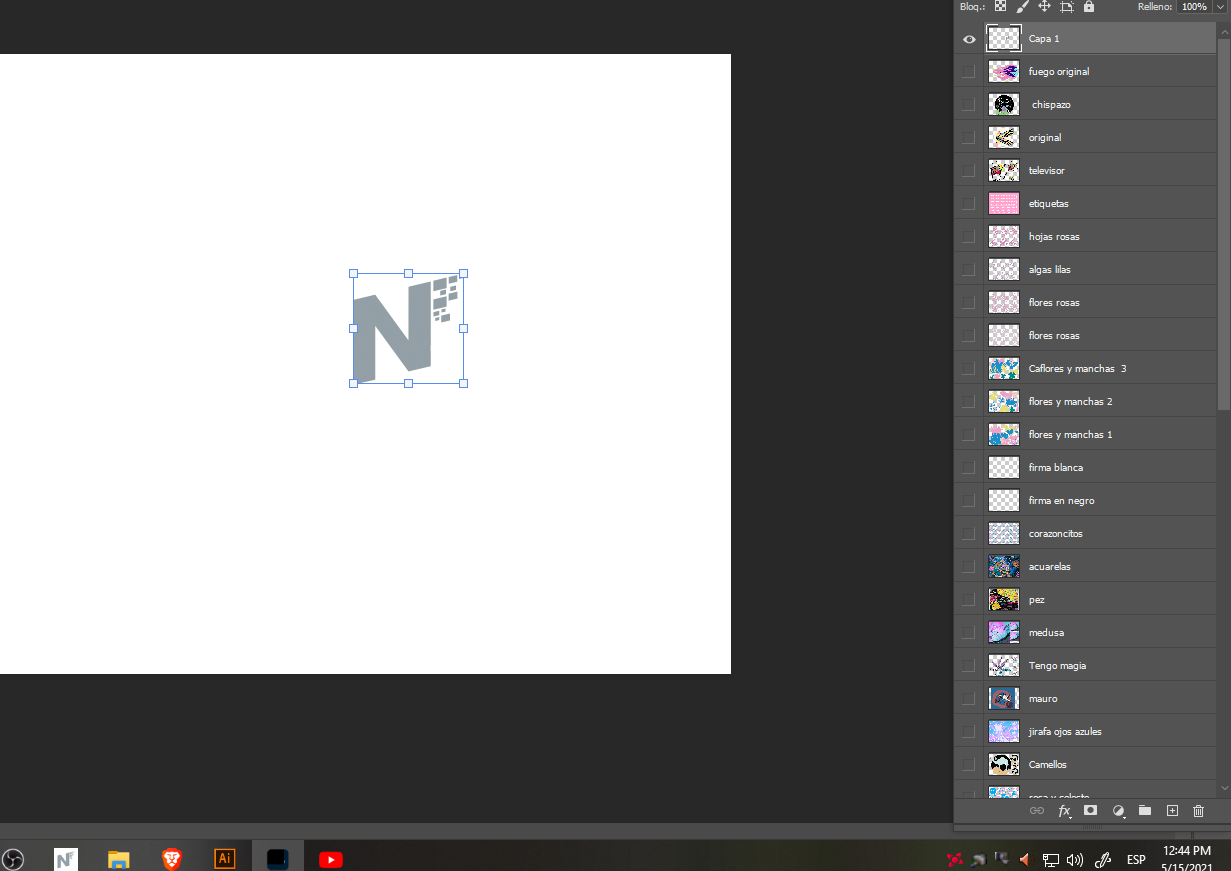
Task: Select fuego original layer thumbnail
Action: tap(1004, 71)
